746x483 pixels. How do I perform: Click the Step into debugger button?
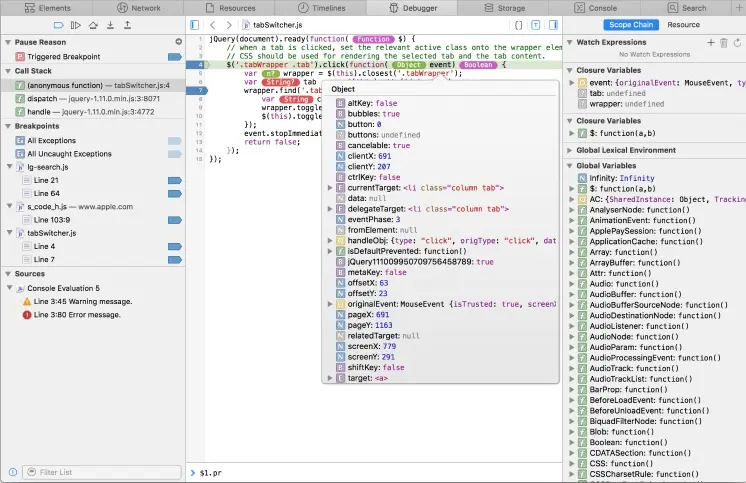[x=110, y=25]
